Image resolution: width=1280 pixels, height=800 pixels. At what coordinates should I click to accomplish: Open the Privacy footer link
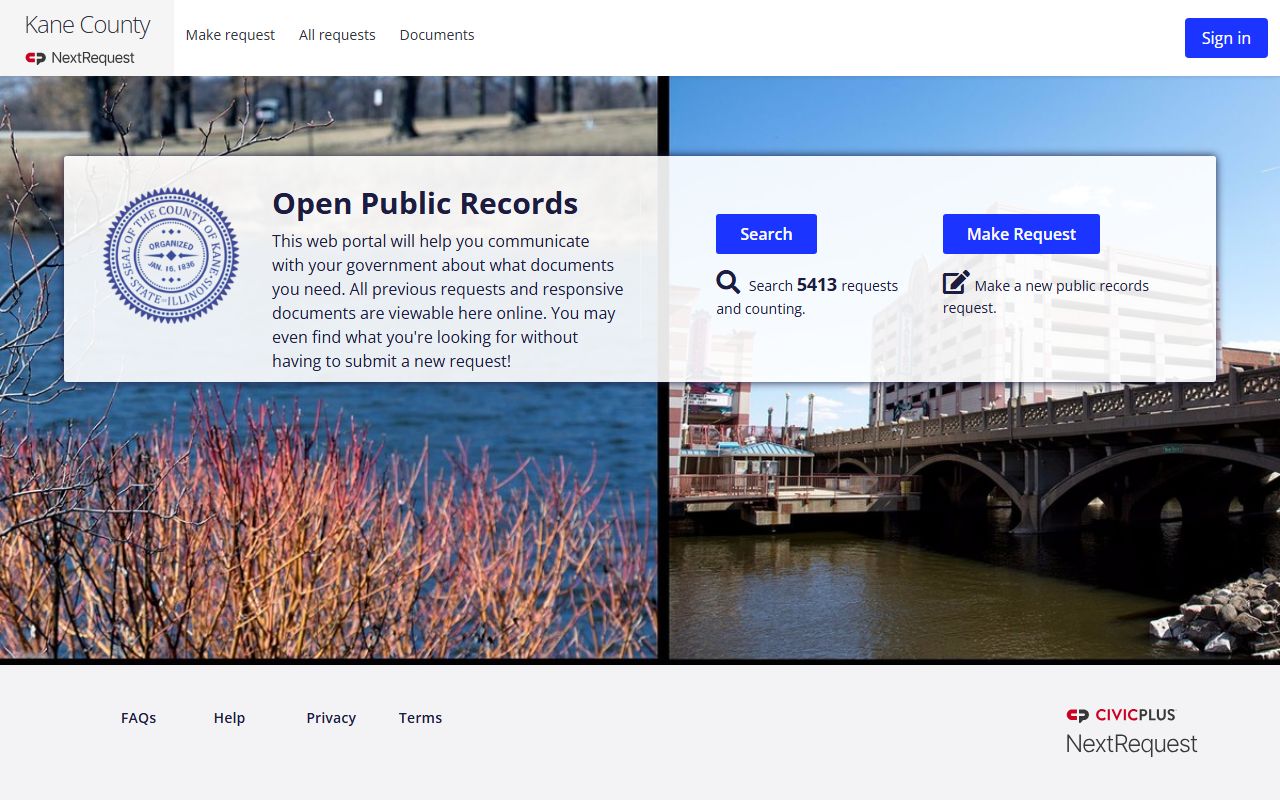coord(331,718)
